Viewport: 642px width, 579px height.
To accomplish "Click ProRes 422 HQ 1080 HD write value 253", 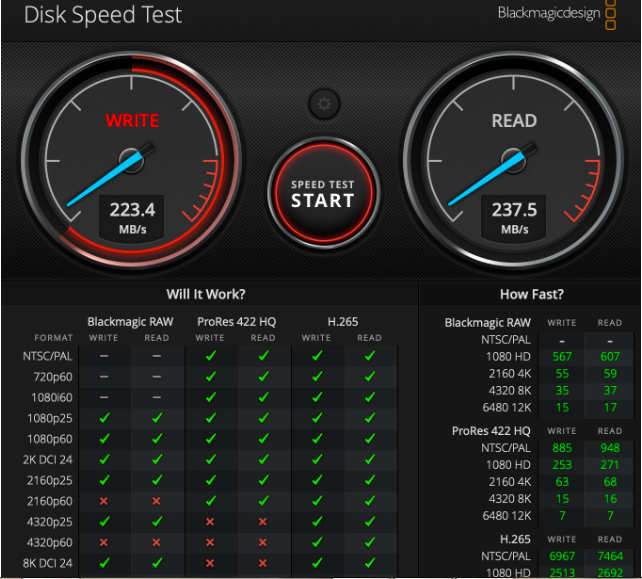I will tap(562, 465).
